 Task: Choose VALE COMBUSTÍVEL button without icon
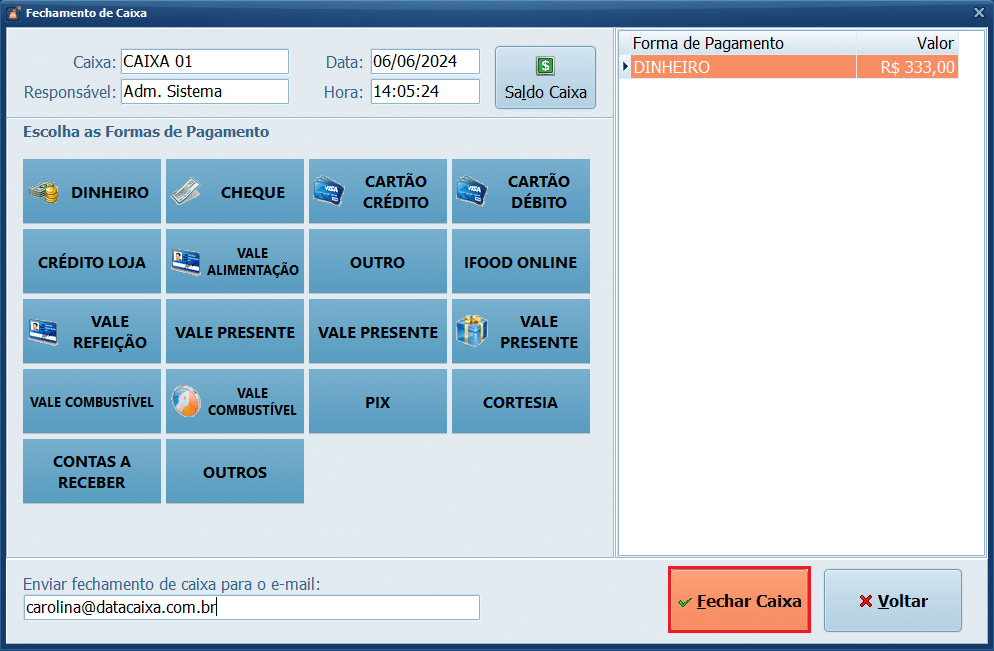point(92,401)
